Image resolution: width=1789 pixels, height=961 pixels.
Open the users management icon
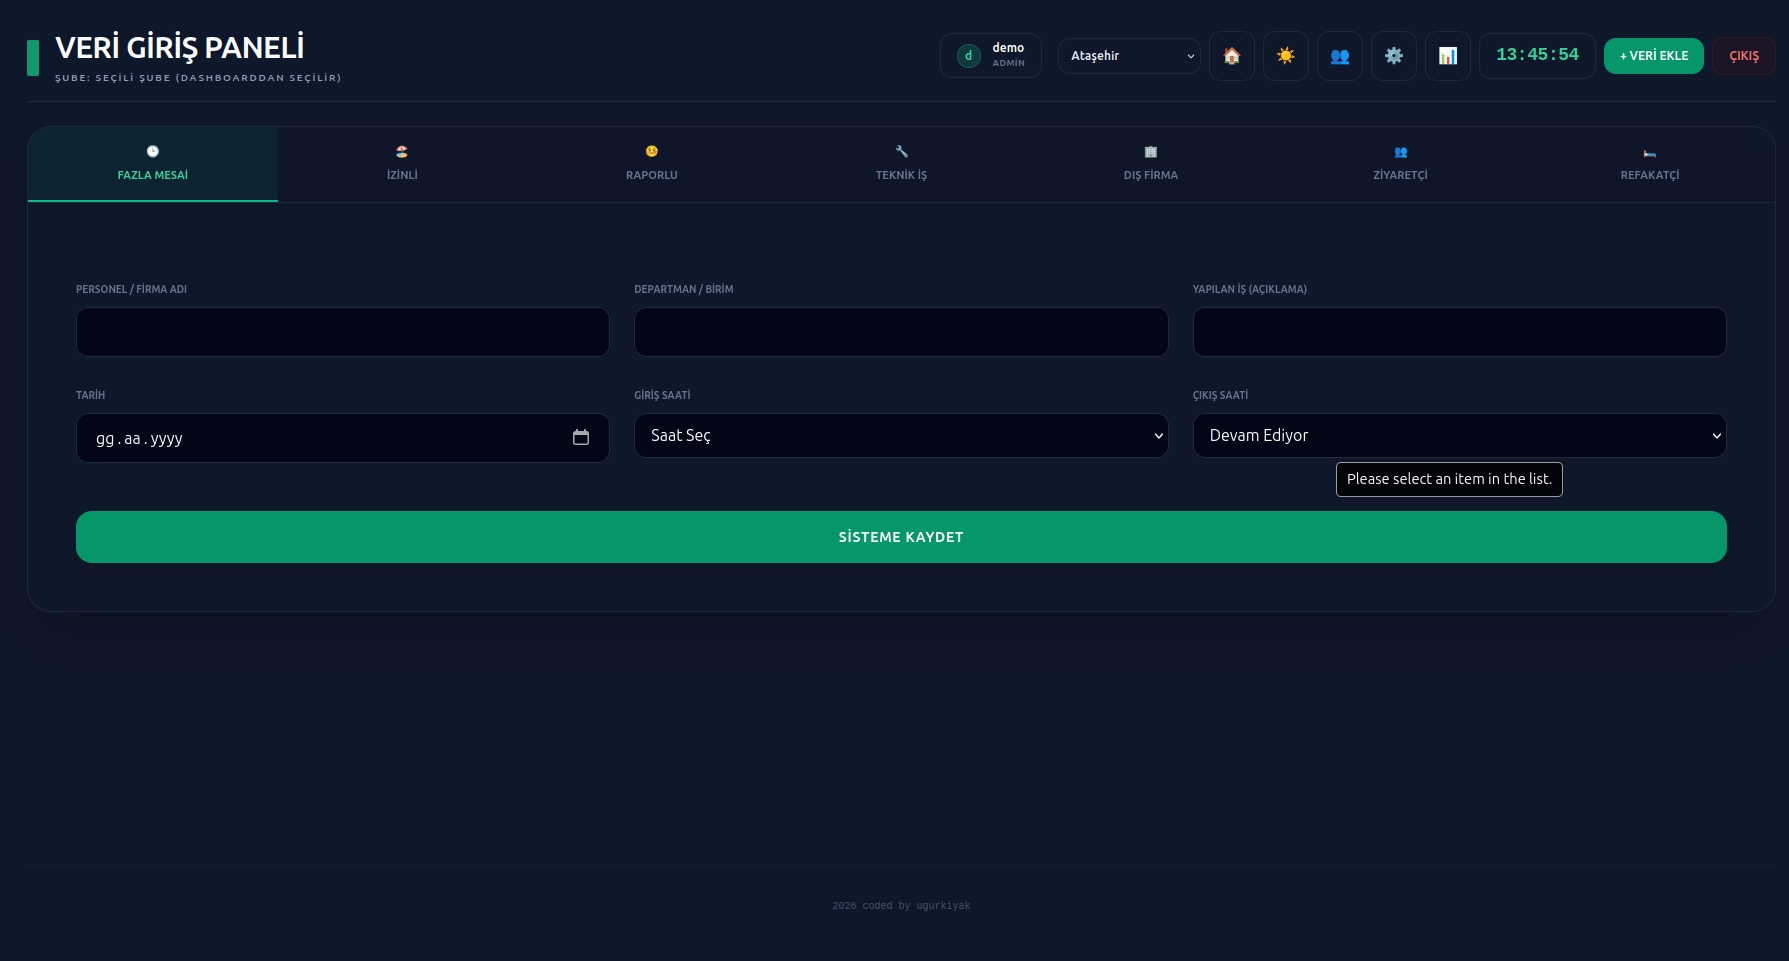coord(1339,56)
